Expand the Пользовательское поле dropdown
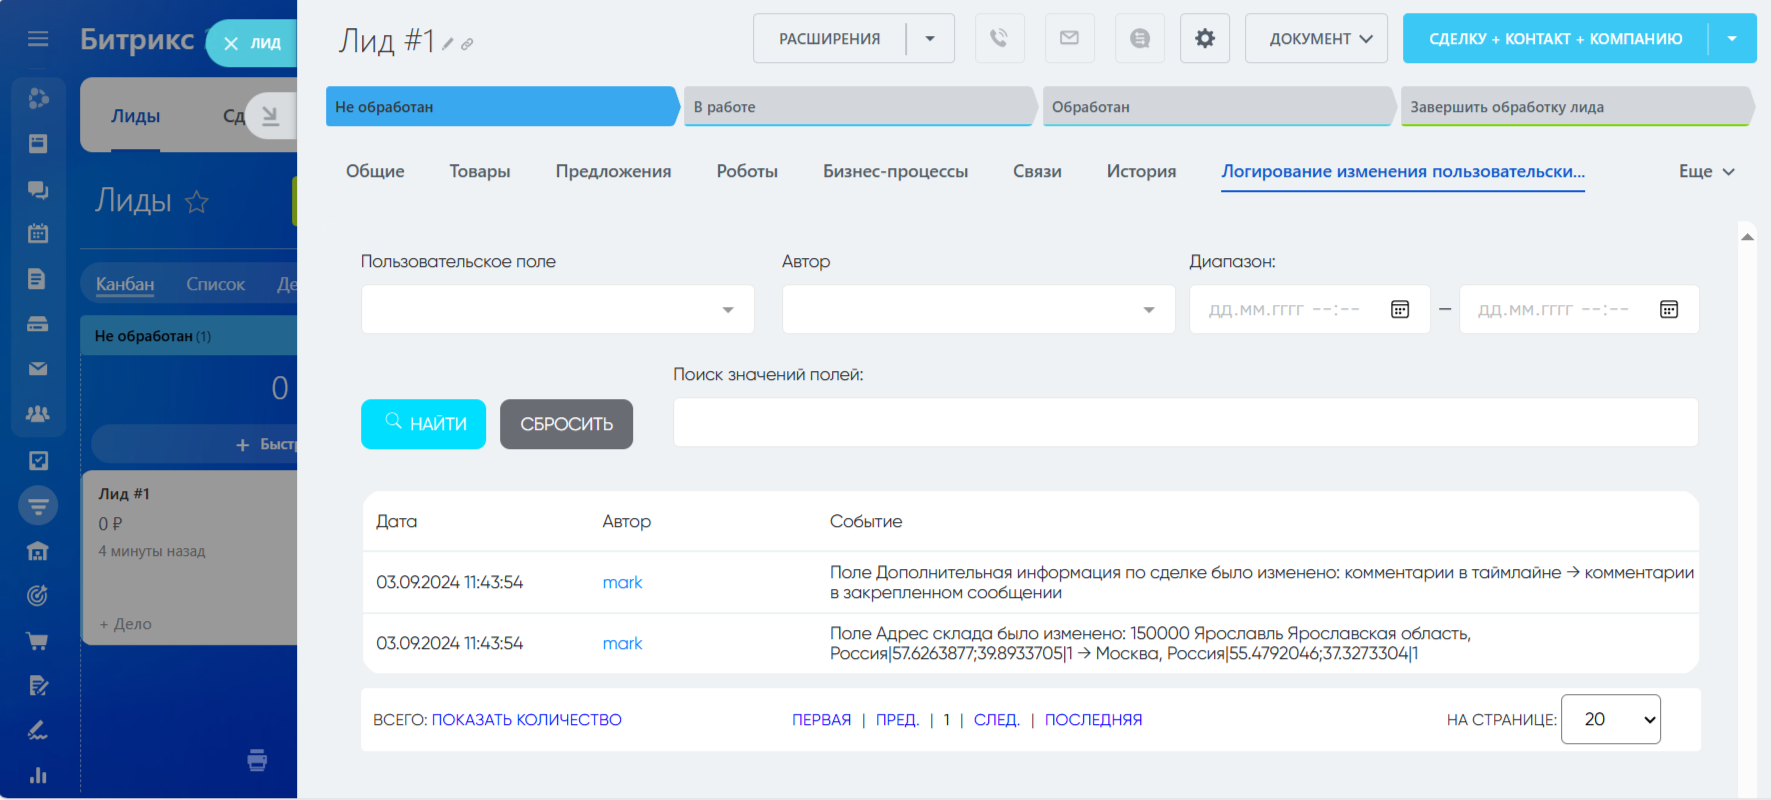This screenshot has height=800, width=1771. click(x=557, y=310)
